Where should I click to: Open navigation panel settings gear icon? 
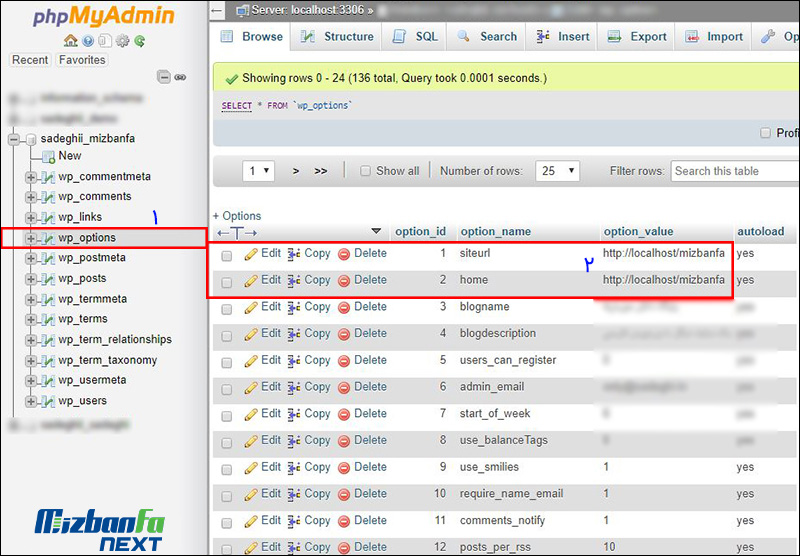122,41
